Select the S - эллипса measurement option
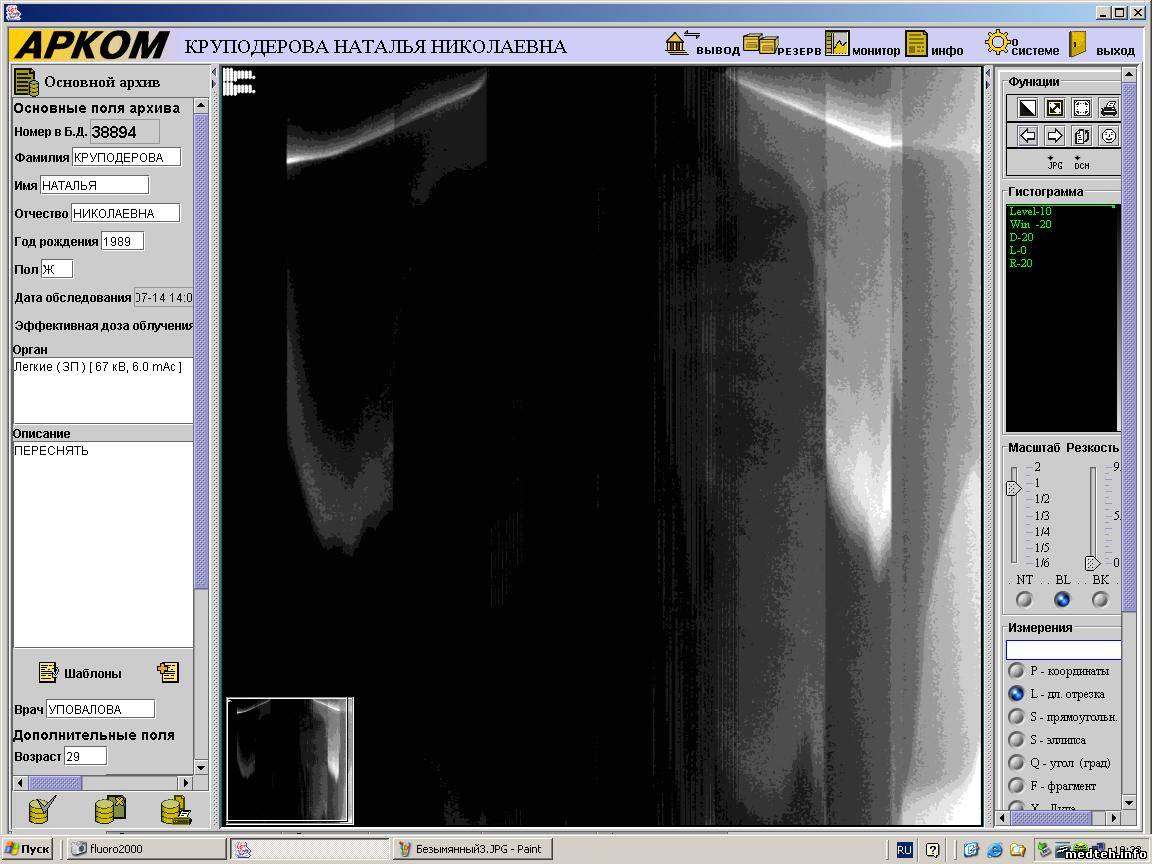The height and width of the screenshot is (864, 1152). pos(1016,740)
